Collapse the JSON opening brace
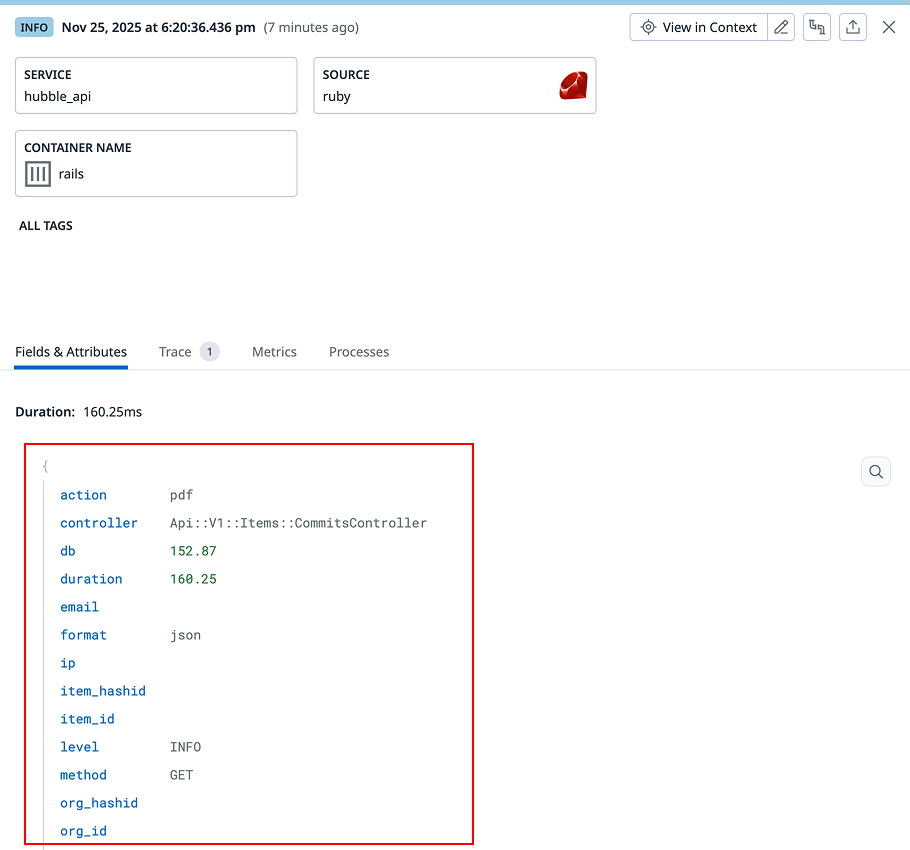910x850 pixels. pyautogui.click(x=45, y=466)
